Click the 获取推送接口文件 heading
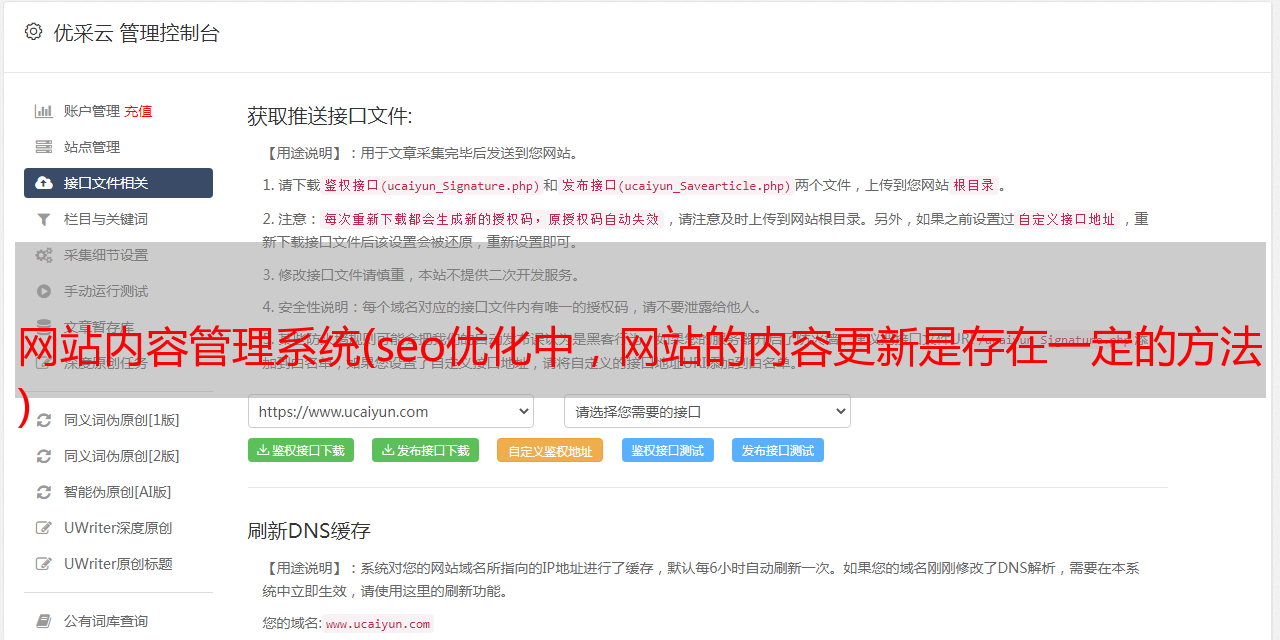1280x640 pixels. [330, 116]
